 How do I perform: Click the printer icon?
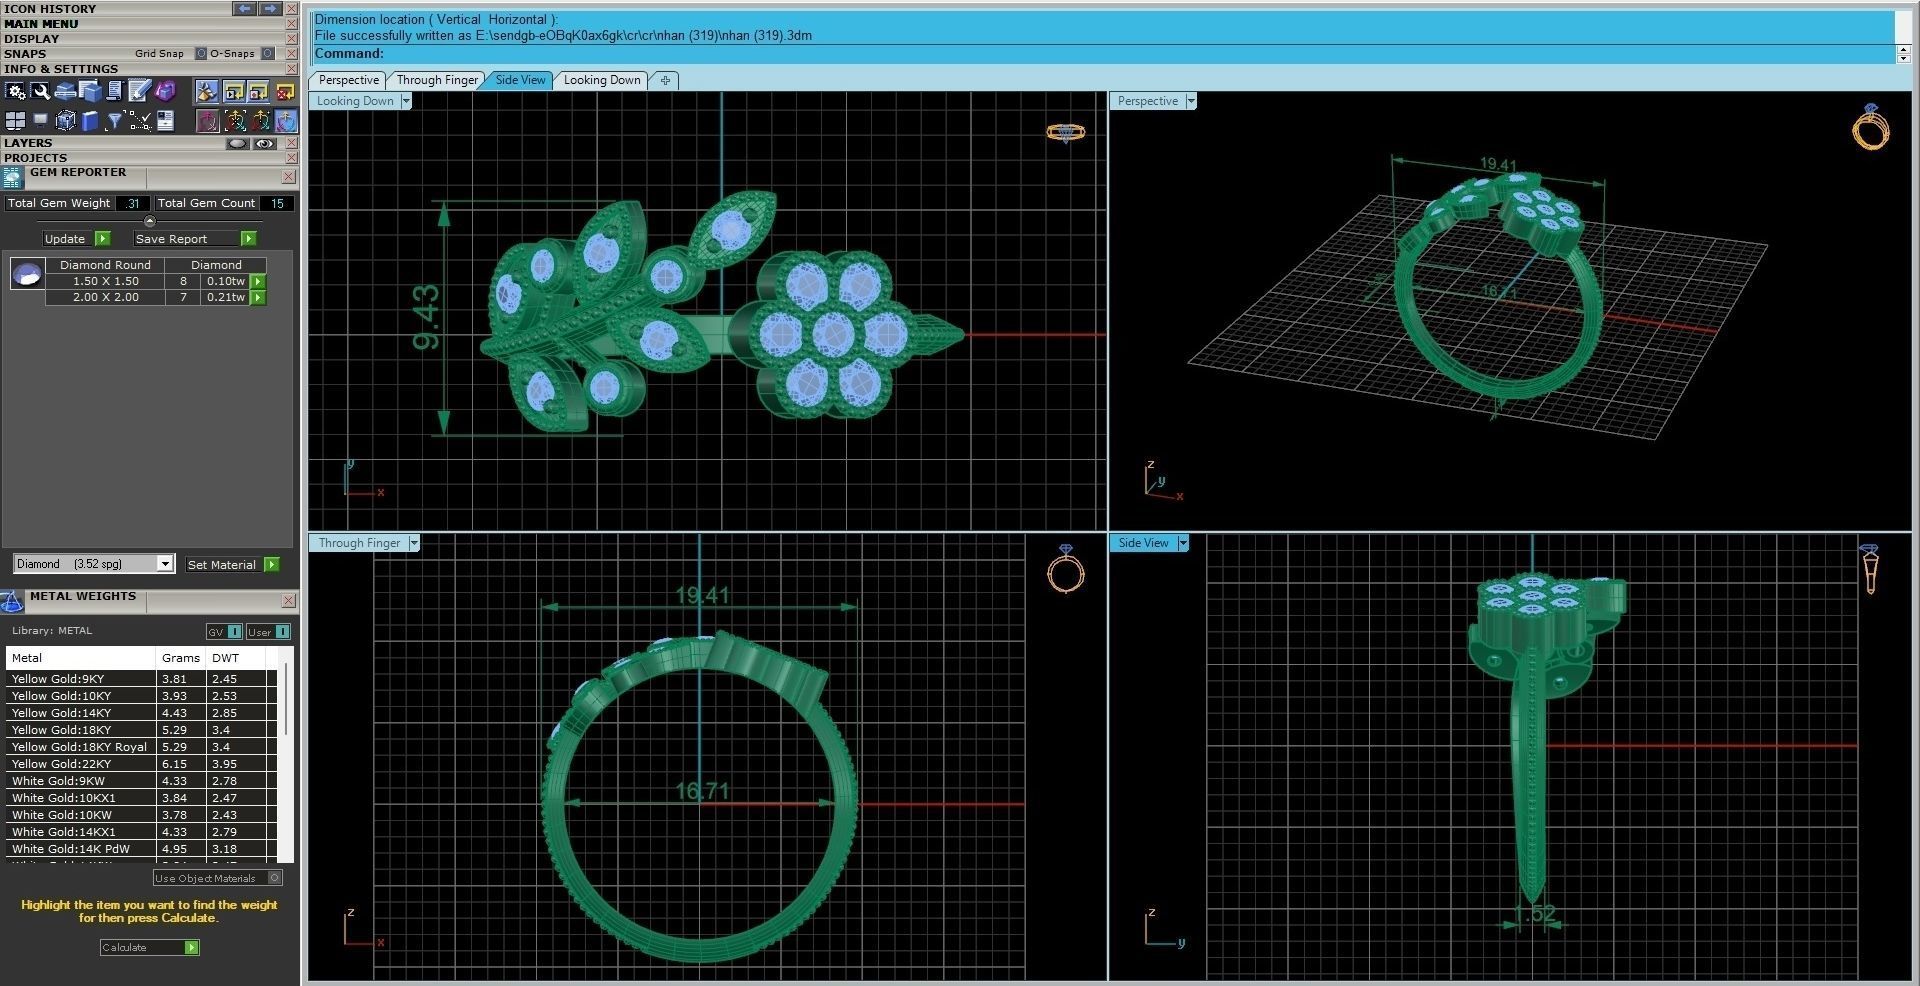[x=66, y=92]
